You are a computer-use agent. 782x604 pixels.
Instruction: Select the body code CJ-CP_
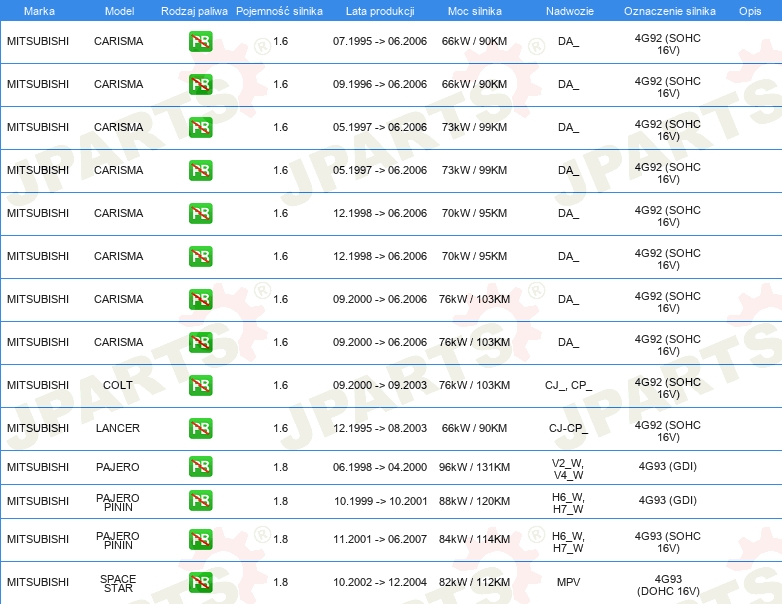(568, 428)
